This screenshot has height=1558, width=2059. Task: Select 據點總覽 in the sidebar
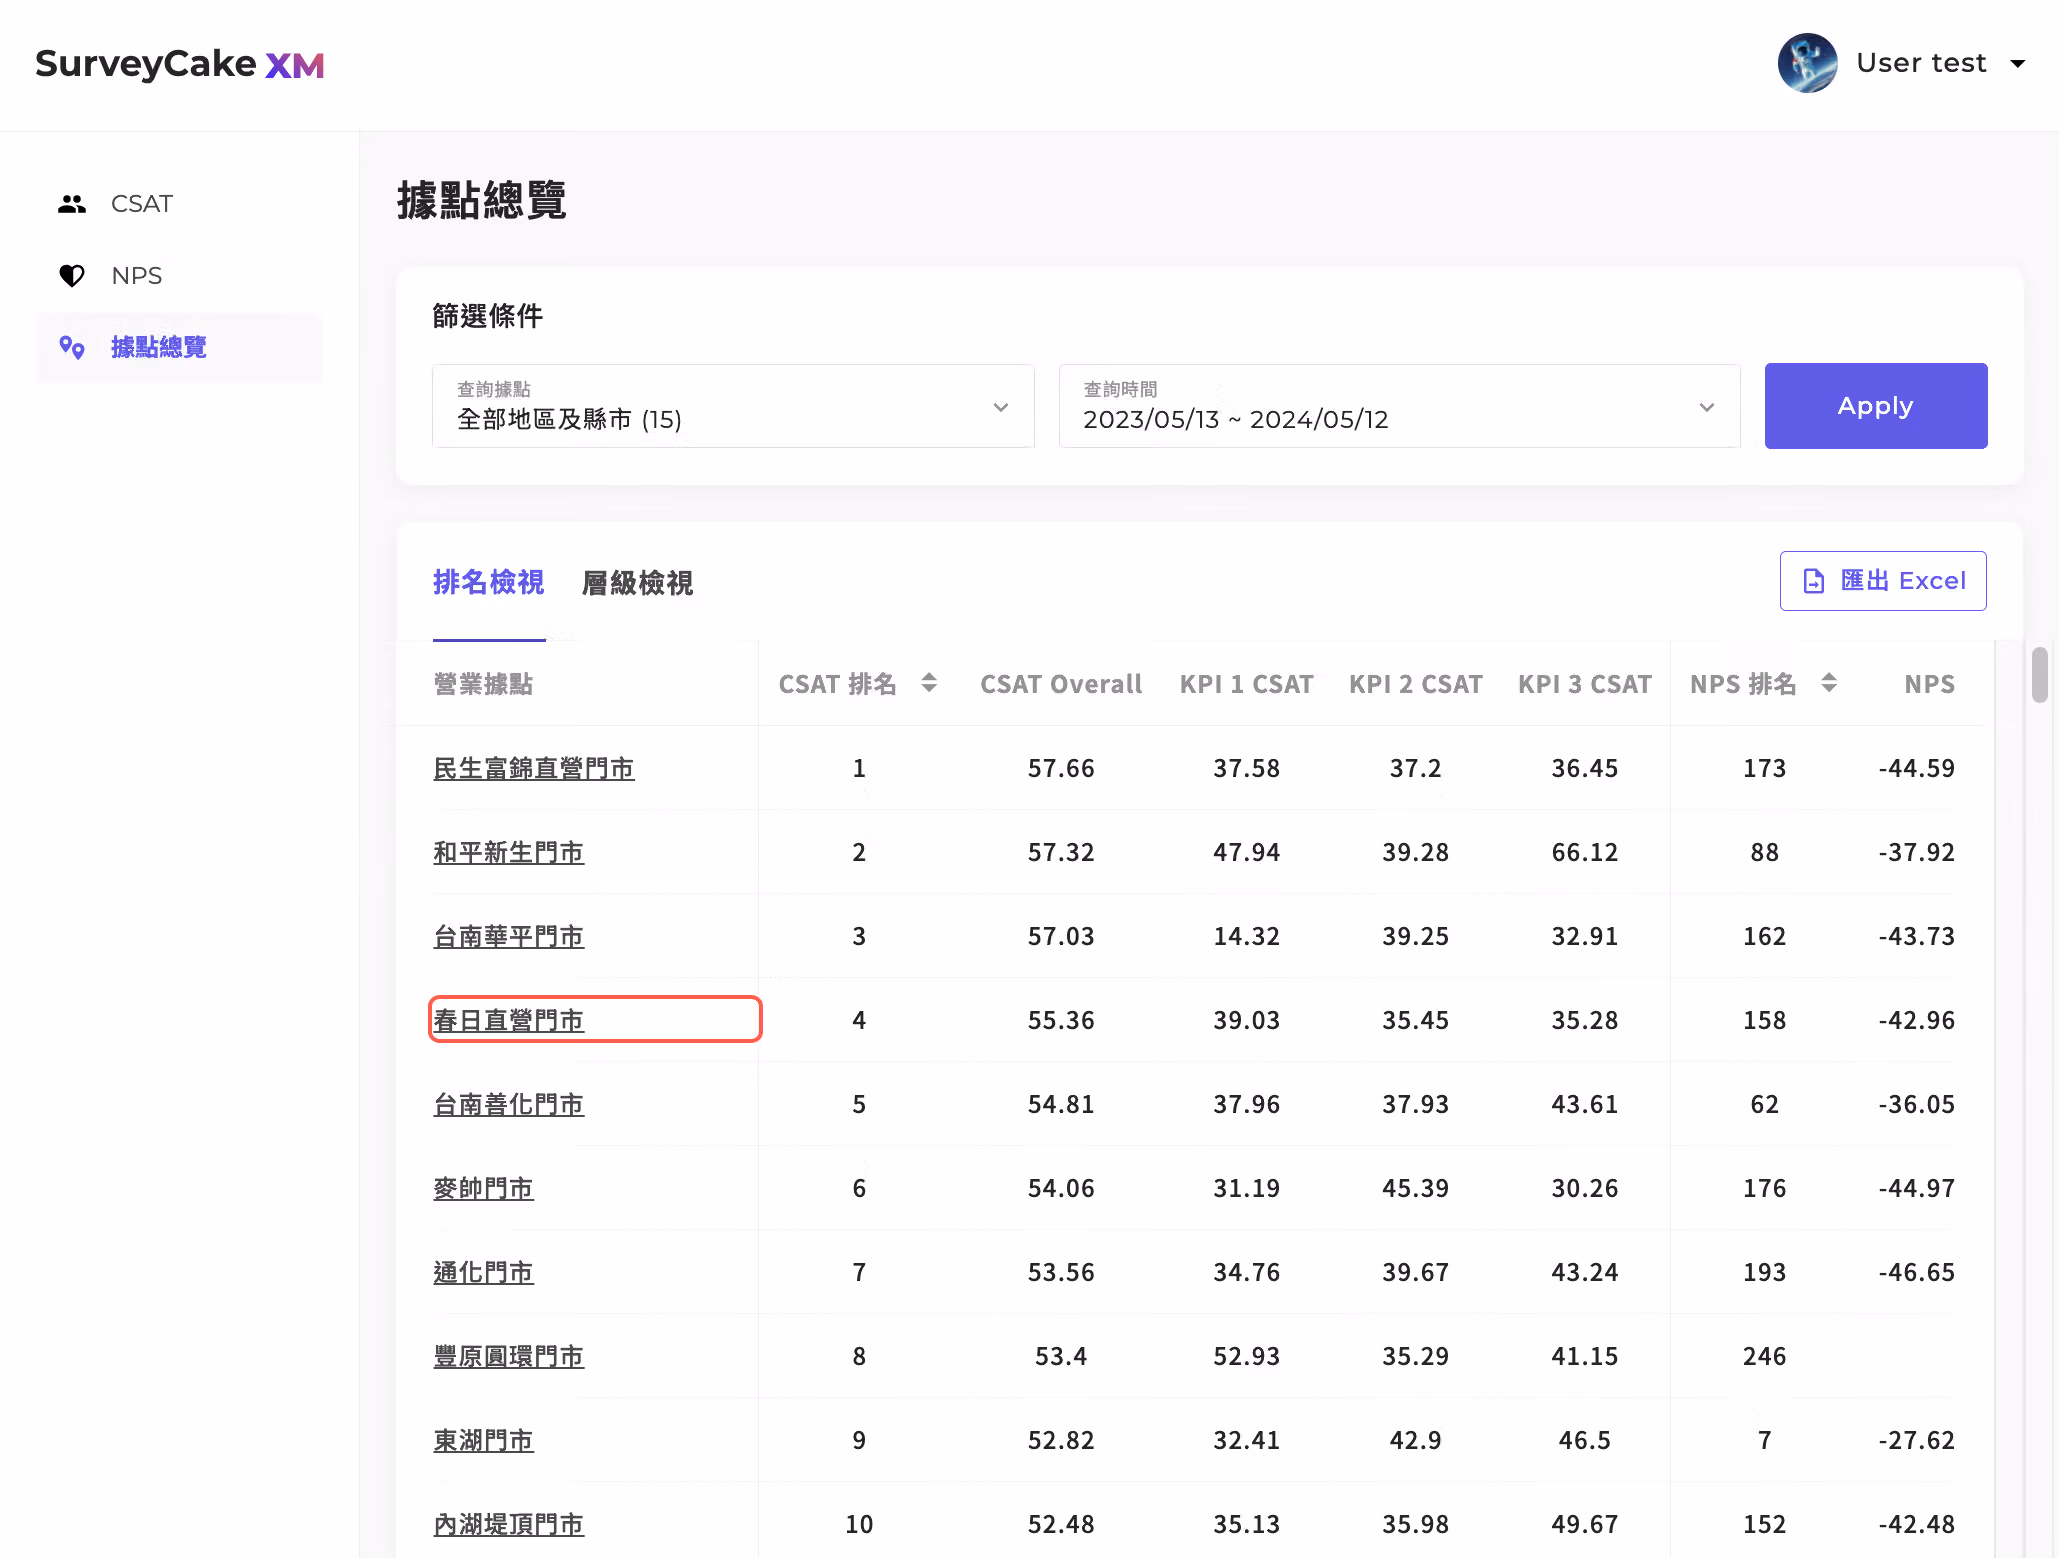pyautogui.click(x=180, y=347)
